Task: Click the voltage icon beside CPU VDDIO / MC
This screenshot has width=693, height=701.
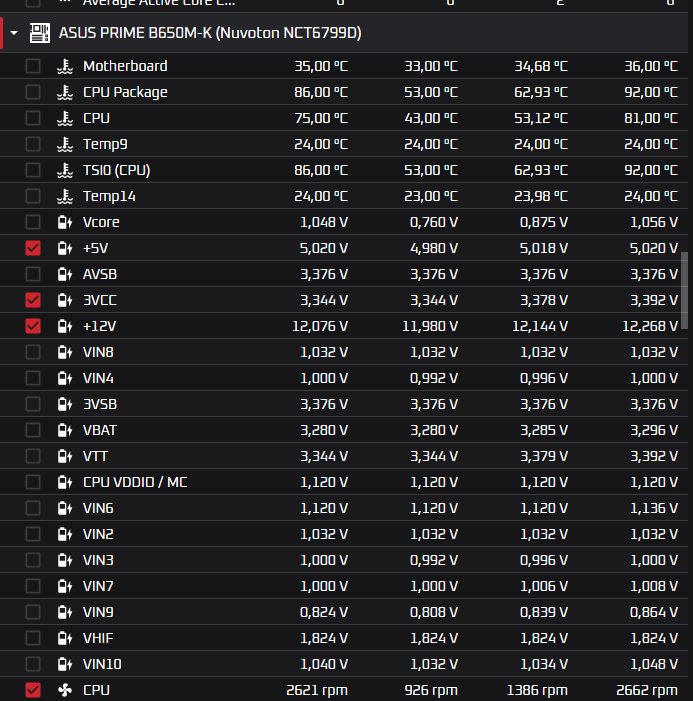Action: [65, 482]
